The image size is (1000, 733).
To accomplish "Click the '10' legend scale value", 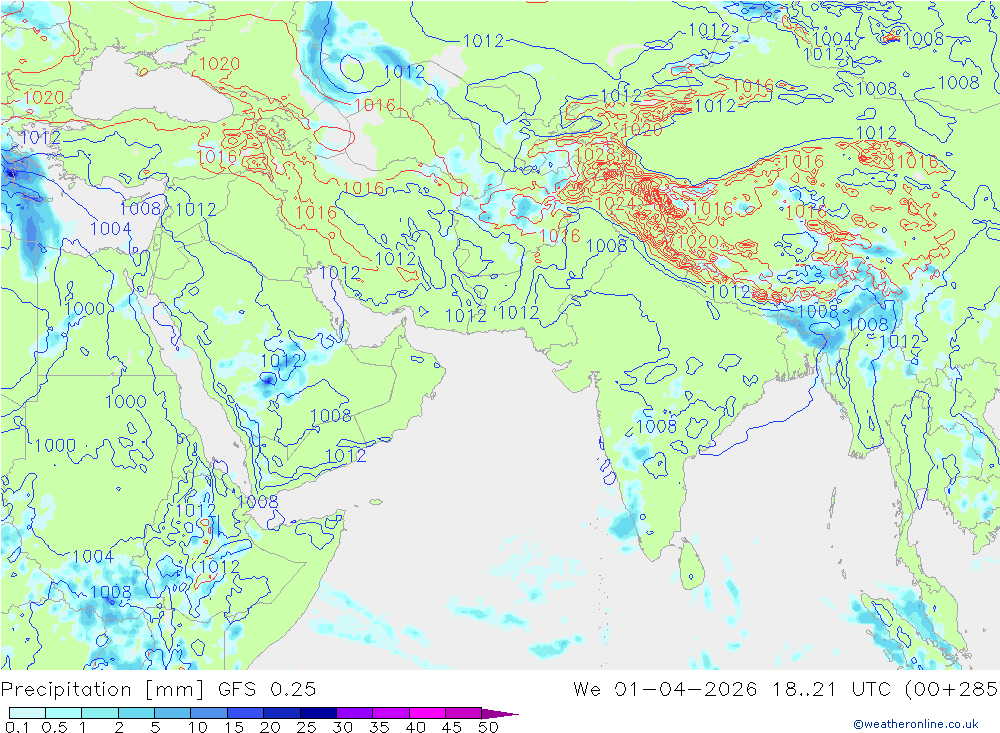I will (197, 727).
